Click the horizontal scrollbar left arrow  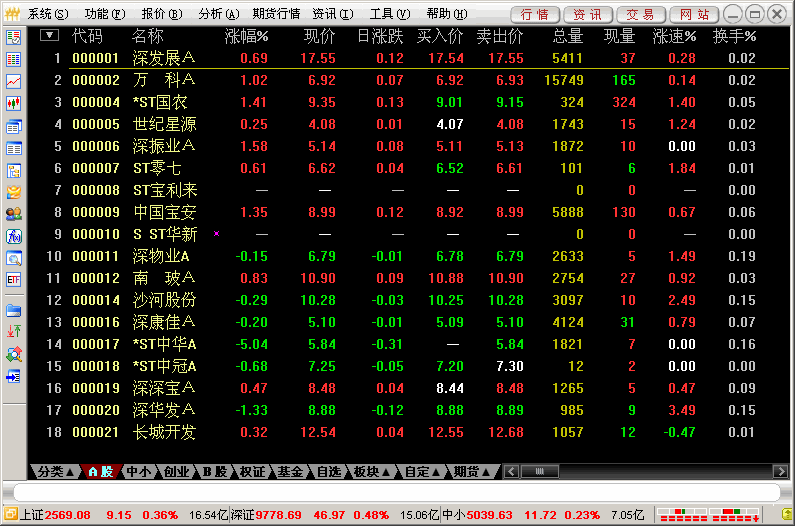[x=511, y=472]
